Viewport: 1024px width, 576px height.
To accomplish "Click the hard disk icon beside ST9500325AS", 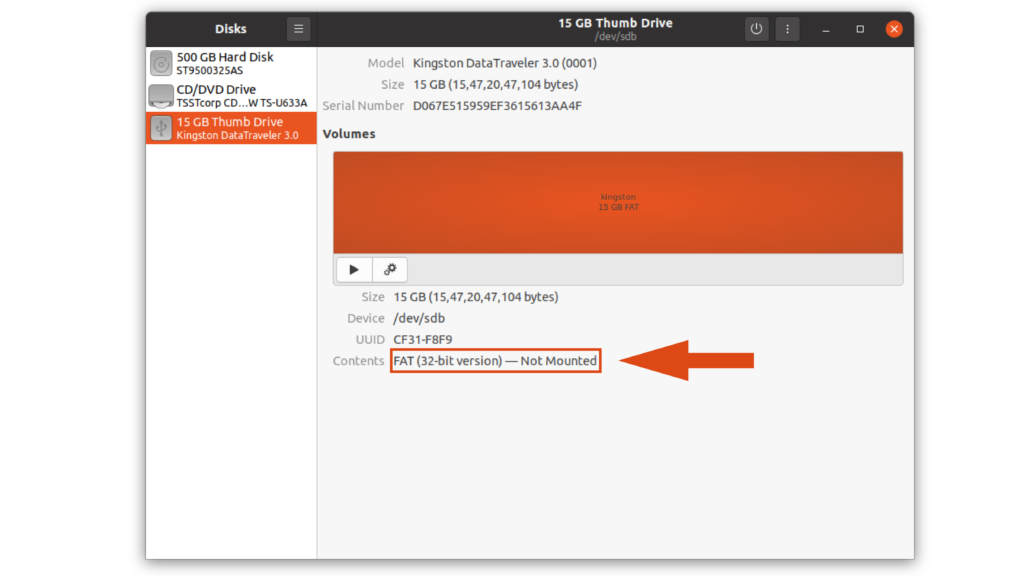I will click(160, 62).
